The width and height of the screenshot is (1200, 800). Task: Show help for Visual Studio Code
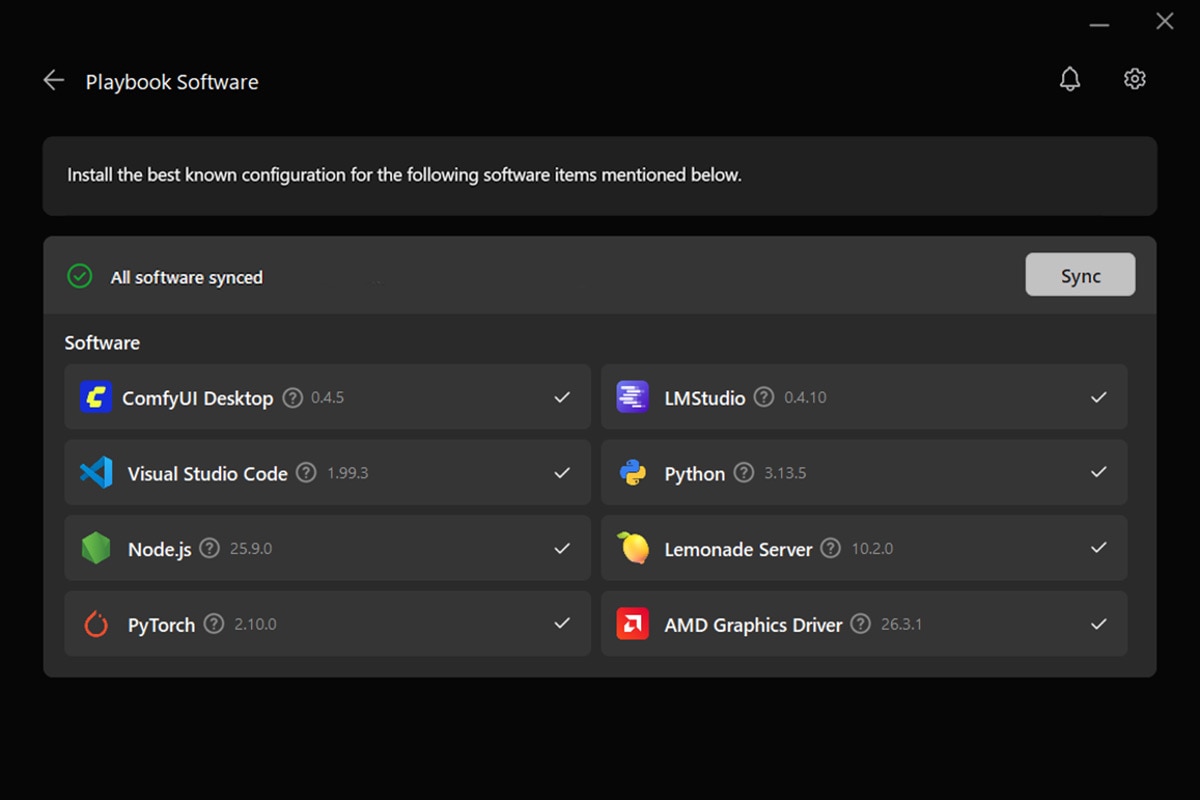coord(307,472)
